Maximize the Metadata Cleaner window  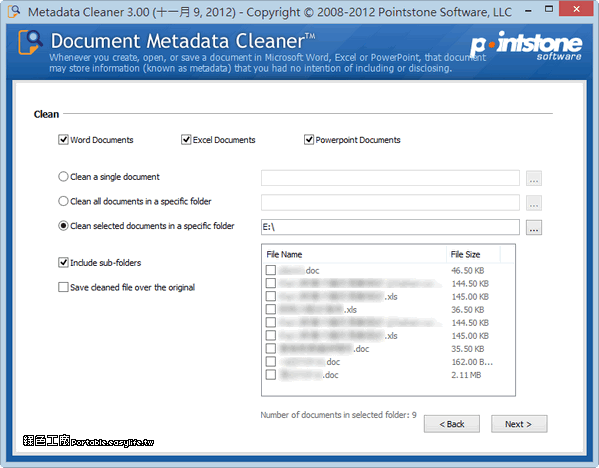(549, 9)
